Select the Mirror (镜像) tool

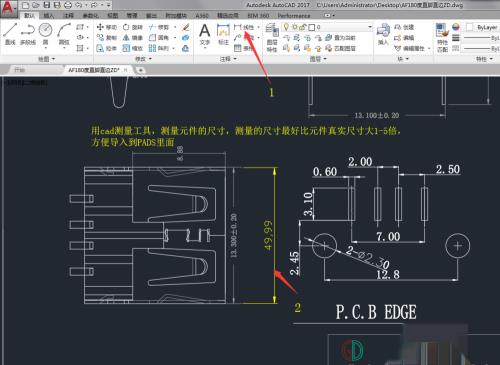tap(133, 38)
